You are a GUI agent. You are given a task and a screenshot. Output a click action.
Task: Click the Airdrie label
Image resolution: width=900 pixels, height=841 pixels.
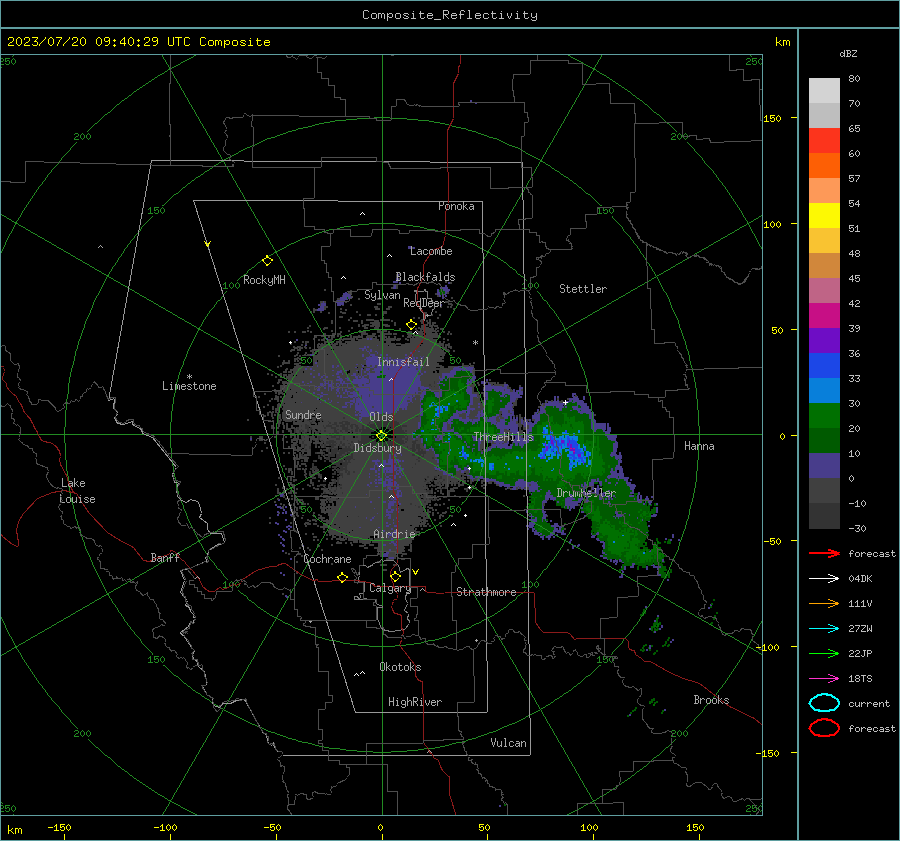point(394,534)
